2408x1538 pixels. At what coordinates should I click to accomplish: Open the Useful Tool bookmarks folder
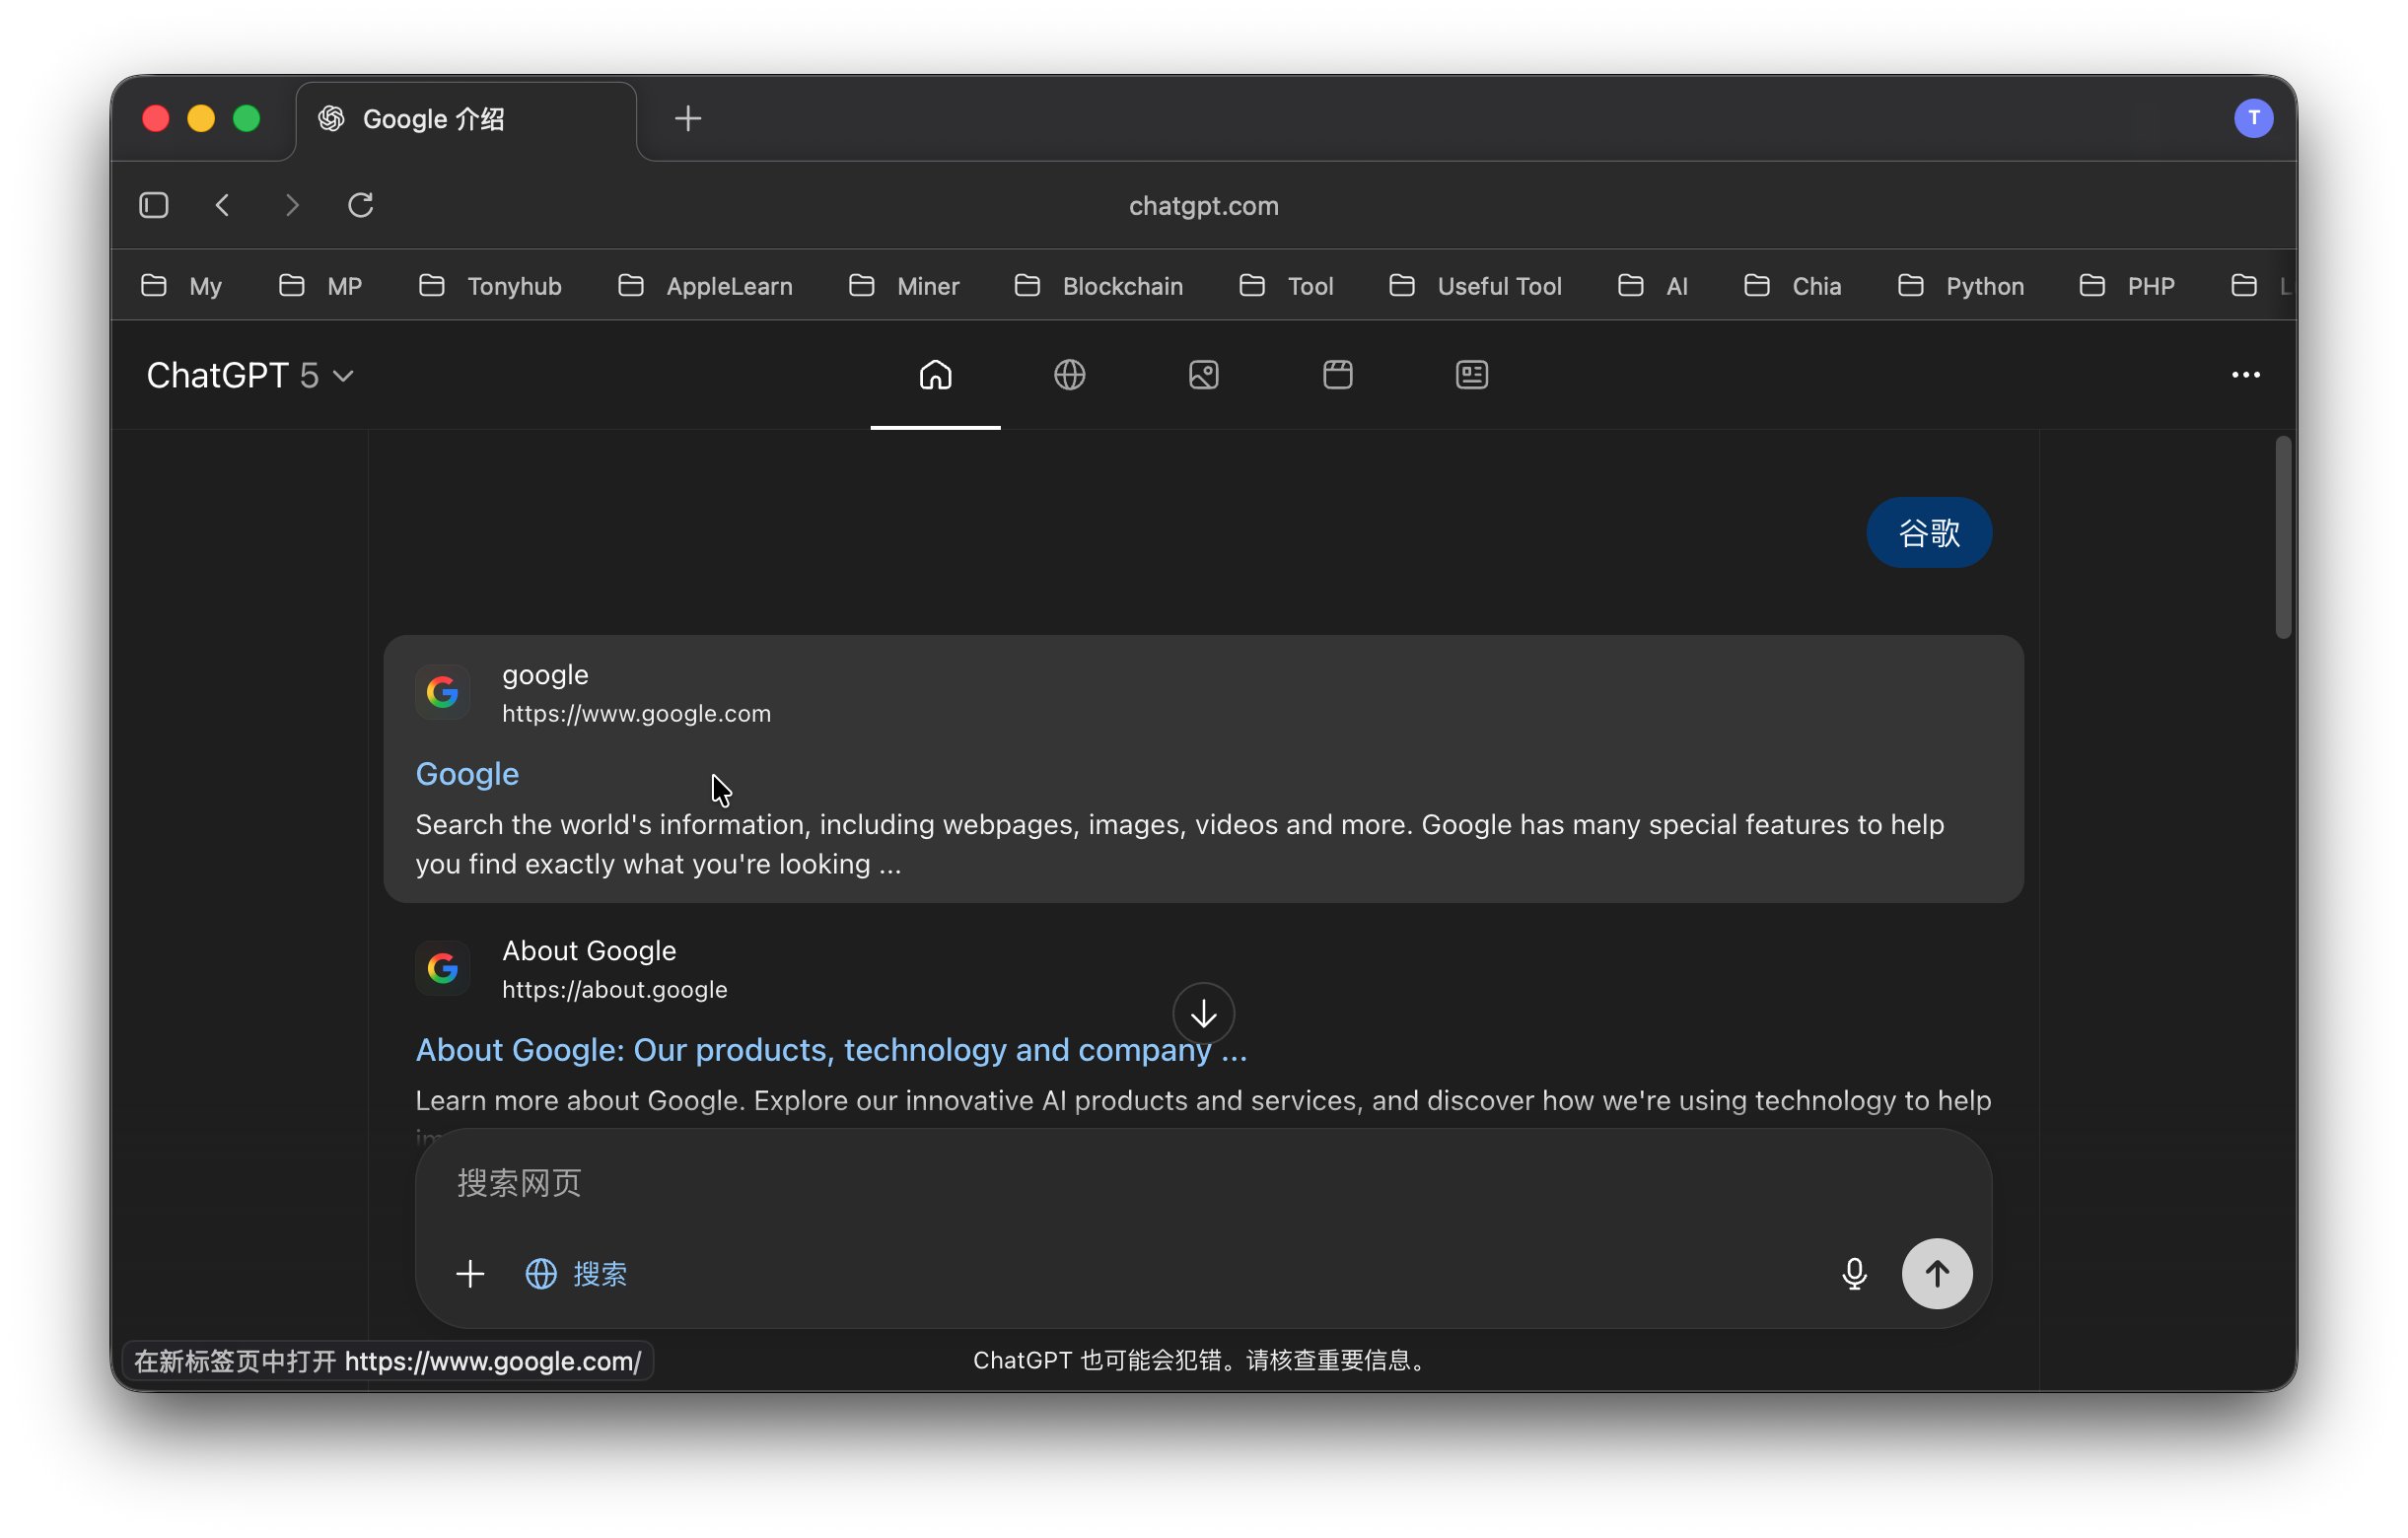(1476, 286)
